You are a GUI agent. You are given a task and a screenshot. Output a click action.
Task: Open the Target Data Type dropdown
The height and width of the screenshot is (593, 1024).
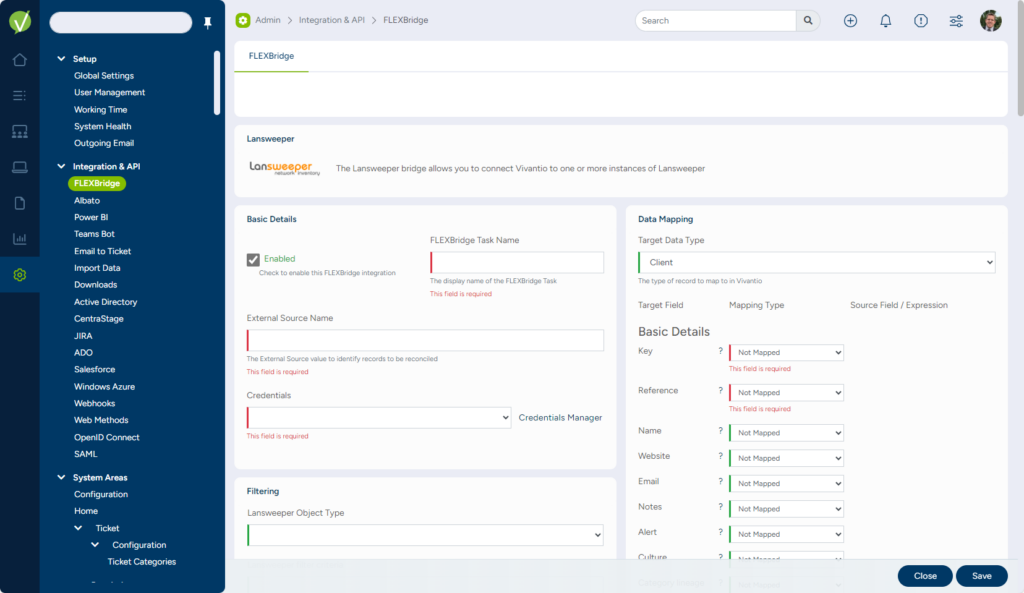[816, 262]
